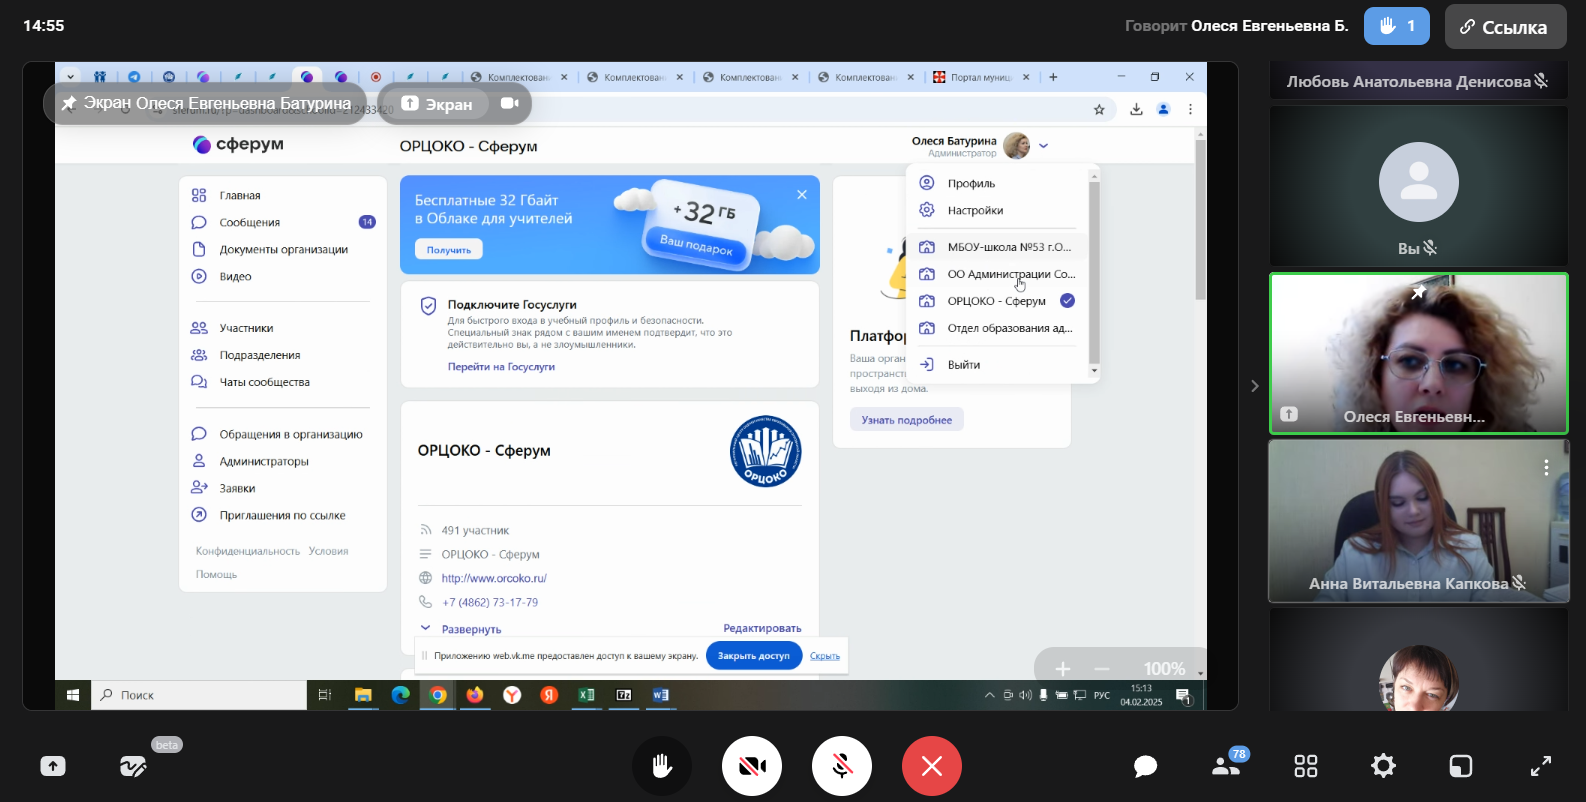Select the Экран view pill
Screen dimensions: 1586x802
click(x=437, y=104)
